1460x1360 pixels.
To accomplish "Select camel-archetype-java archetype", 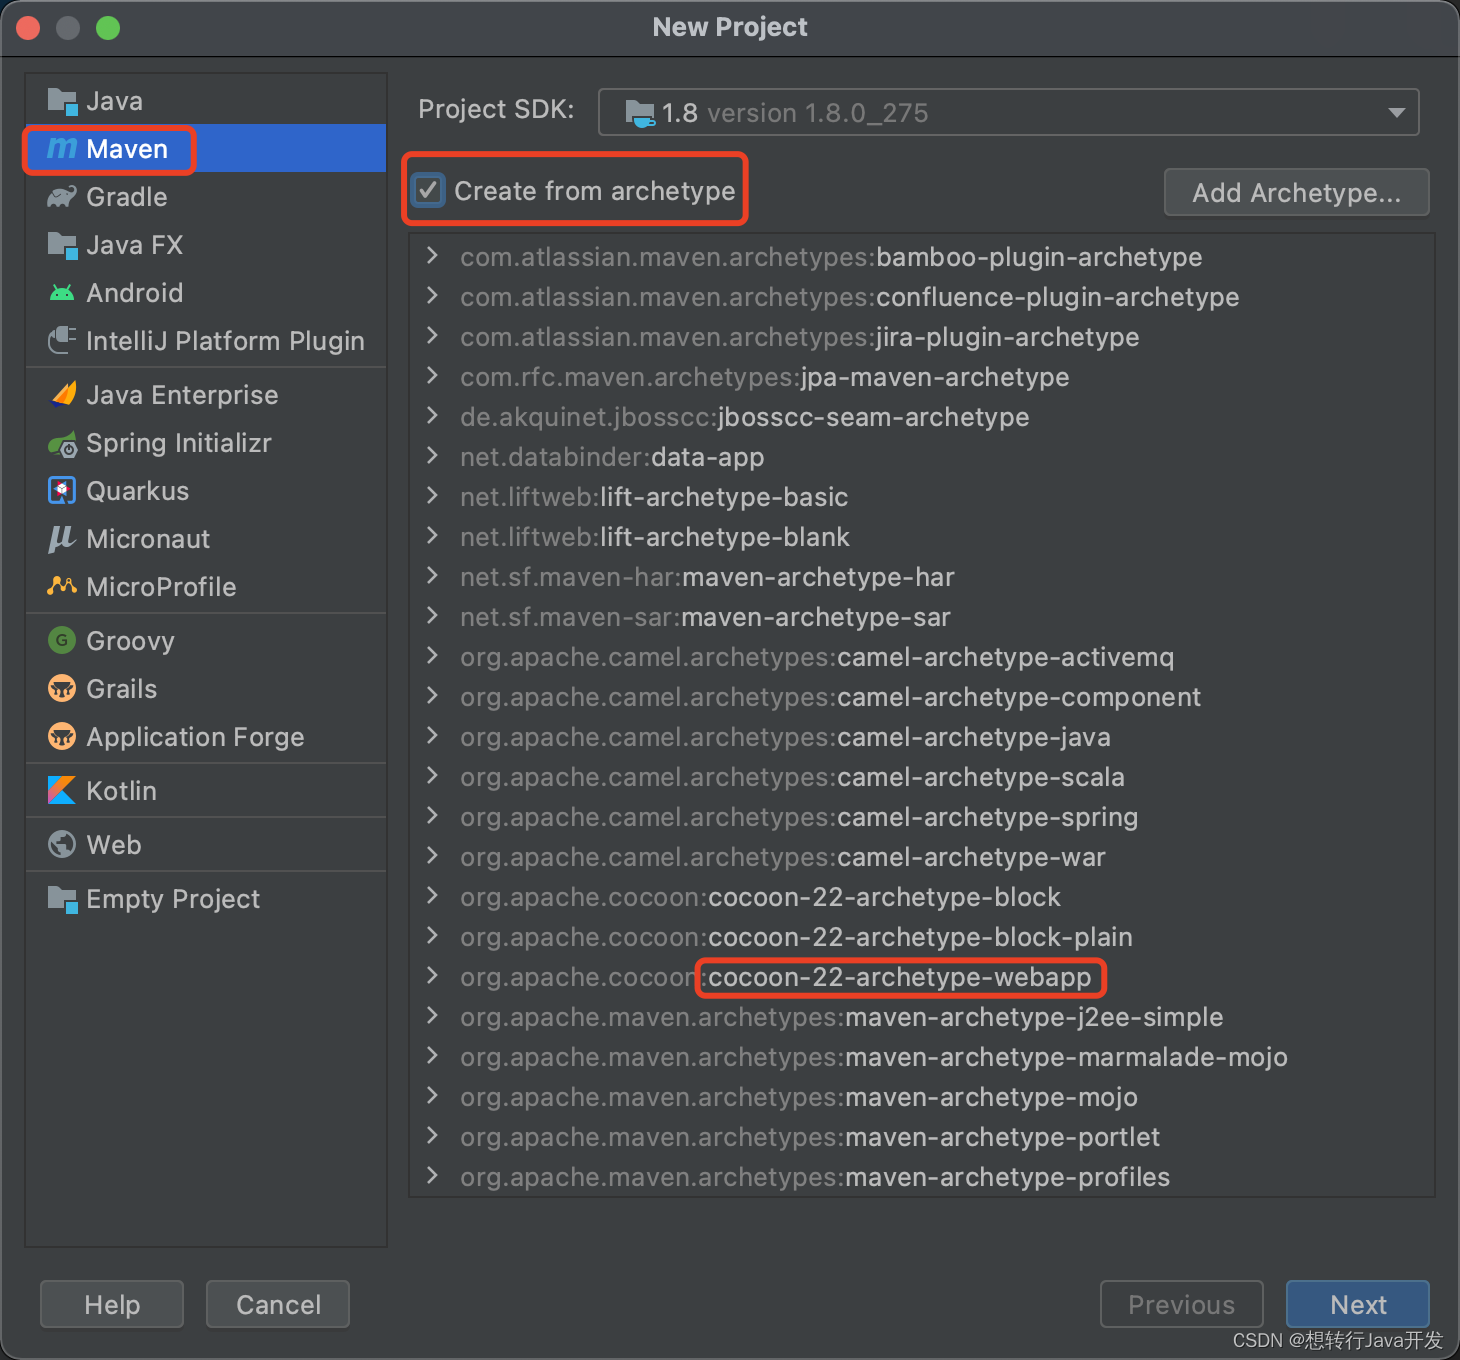I will coord(922,737).
